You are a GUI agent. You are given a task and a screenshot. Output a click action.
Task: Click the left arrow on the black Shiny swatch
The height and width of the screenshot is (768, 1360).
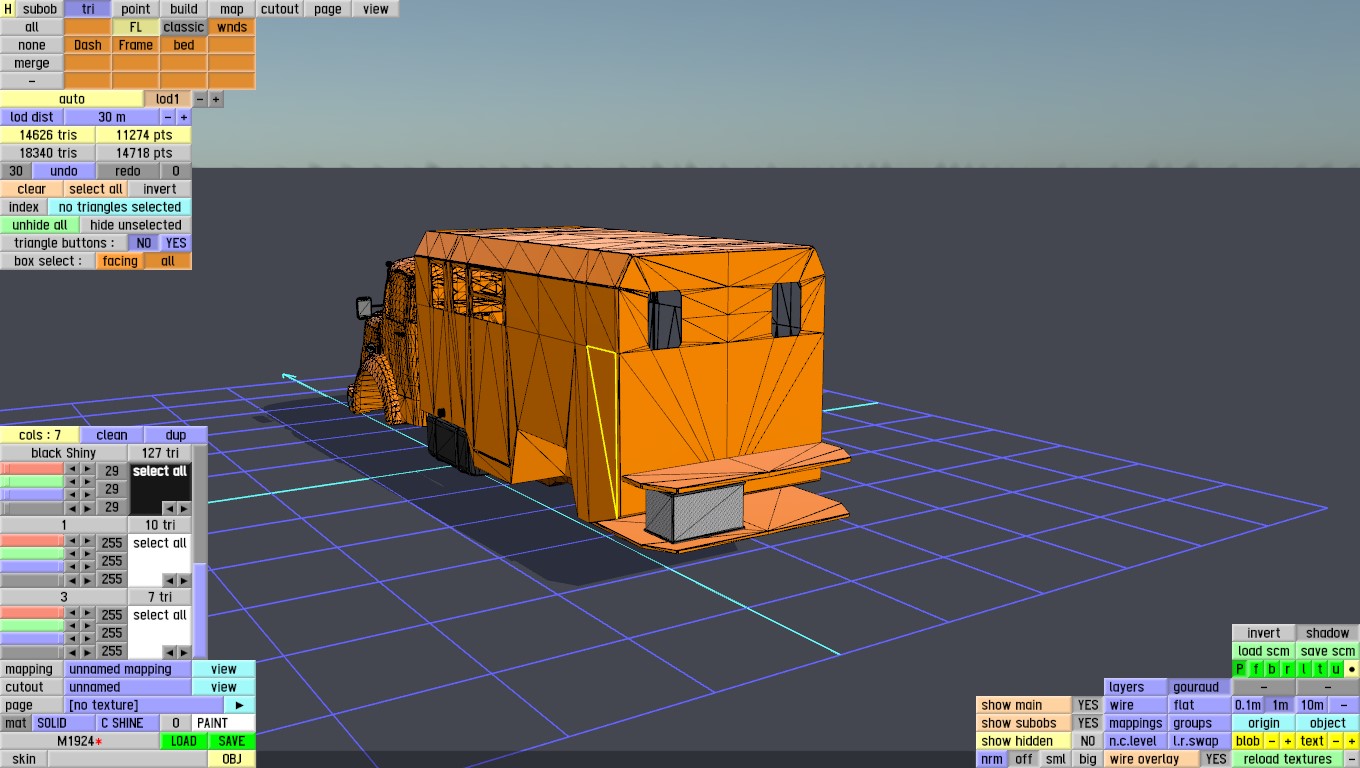pos(169,508)
